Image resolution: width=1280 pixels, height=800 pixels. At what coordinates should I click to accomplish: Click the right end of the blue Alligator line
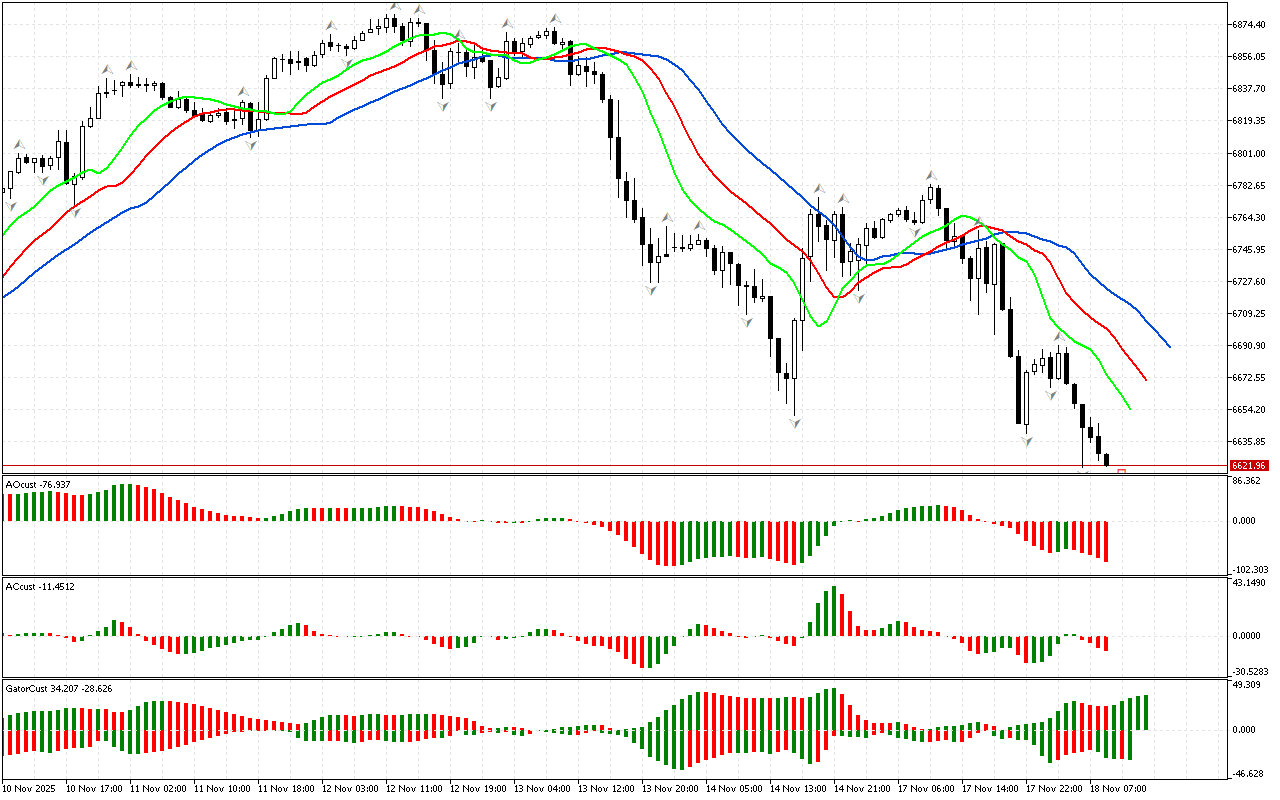[x=1169, y=346]
